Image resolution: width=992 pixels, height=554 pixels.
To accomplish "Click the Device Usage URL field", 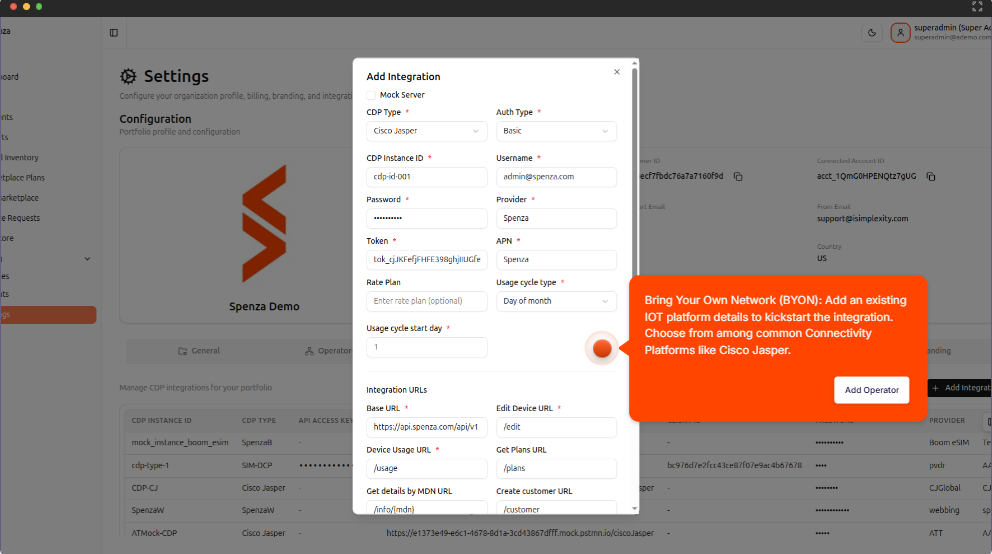I will tap(426, 469).
